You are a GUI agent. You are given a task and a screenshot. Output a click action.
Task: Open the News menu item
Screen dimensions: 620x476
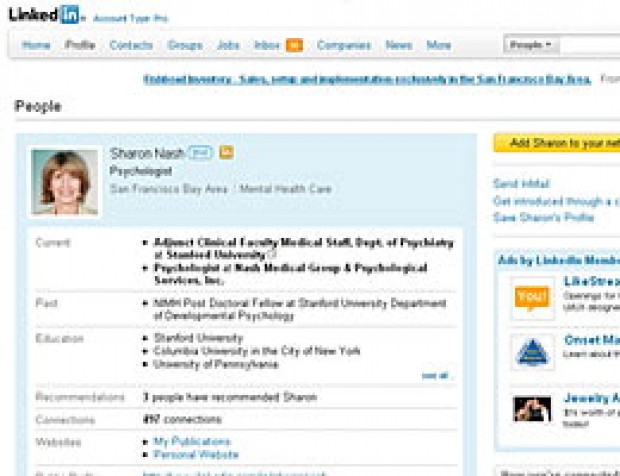(x=399, y=45)
